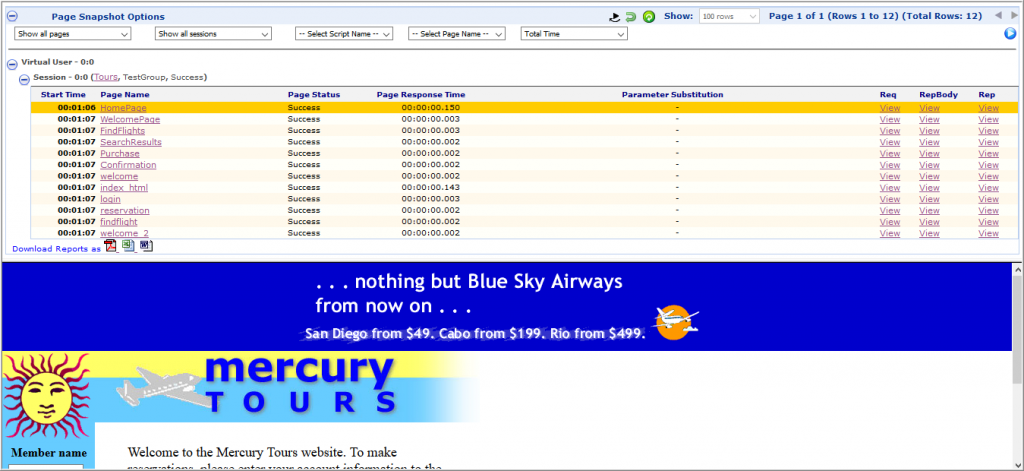View Req for the FindFlights row
This screenshot has width=1024, height=471.
click(x=889, y=131)
